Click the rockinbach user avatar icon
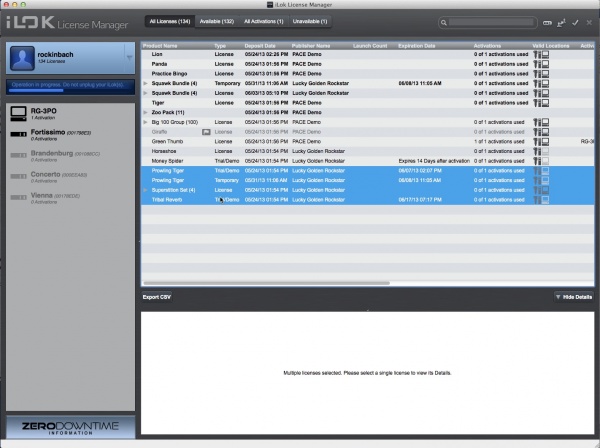Image resolution: width=600 pixels, height=448 pixels. click(22, 58)
